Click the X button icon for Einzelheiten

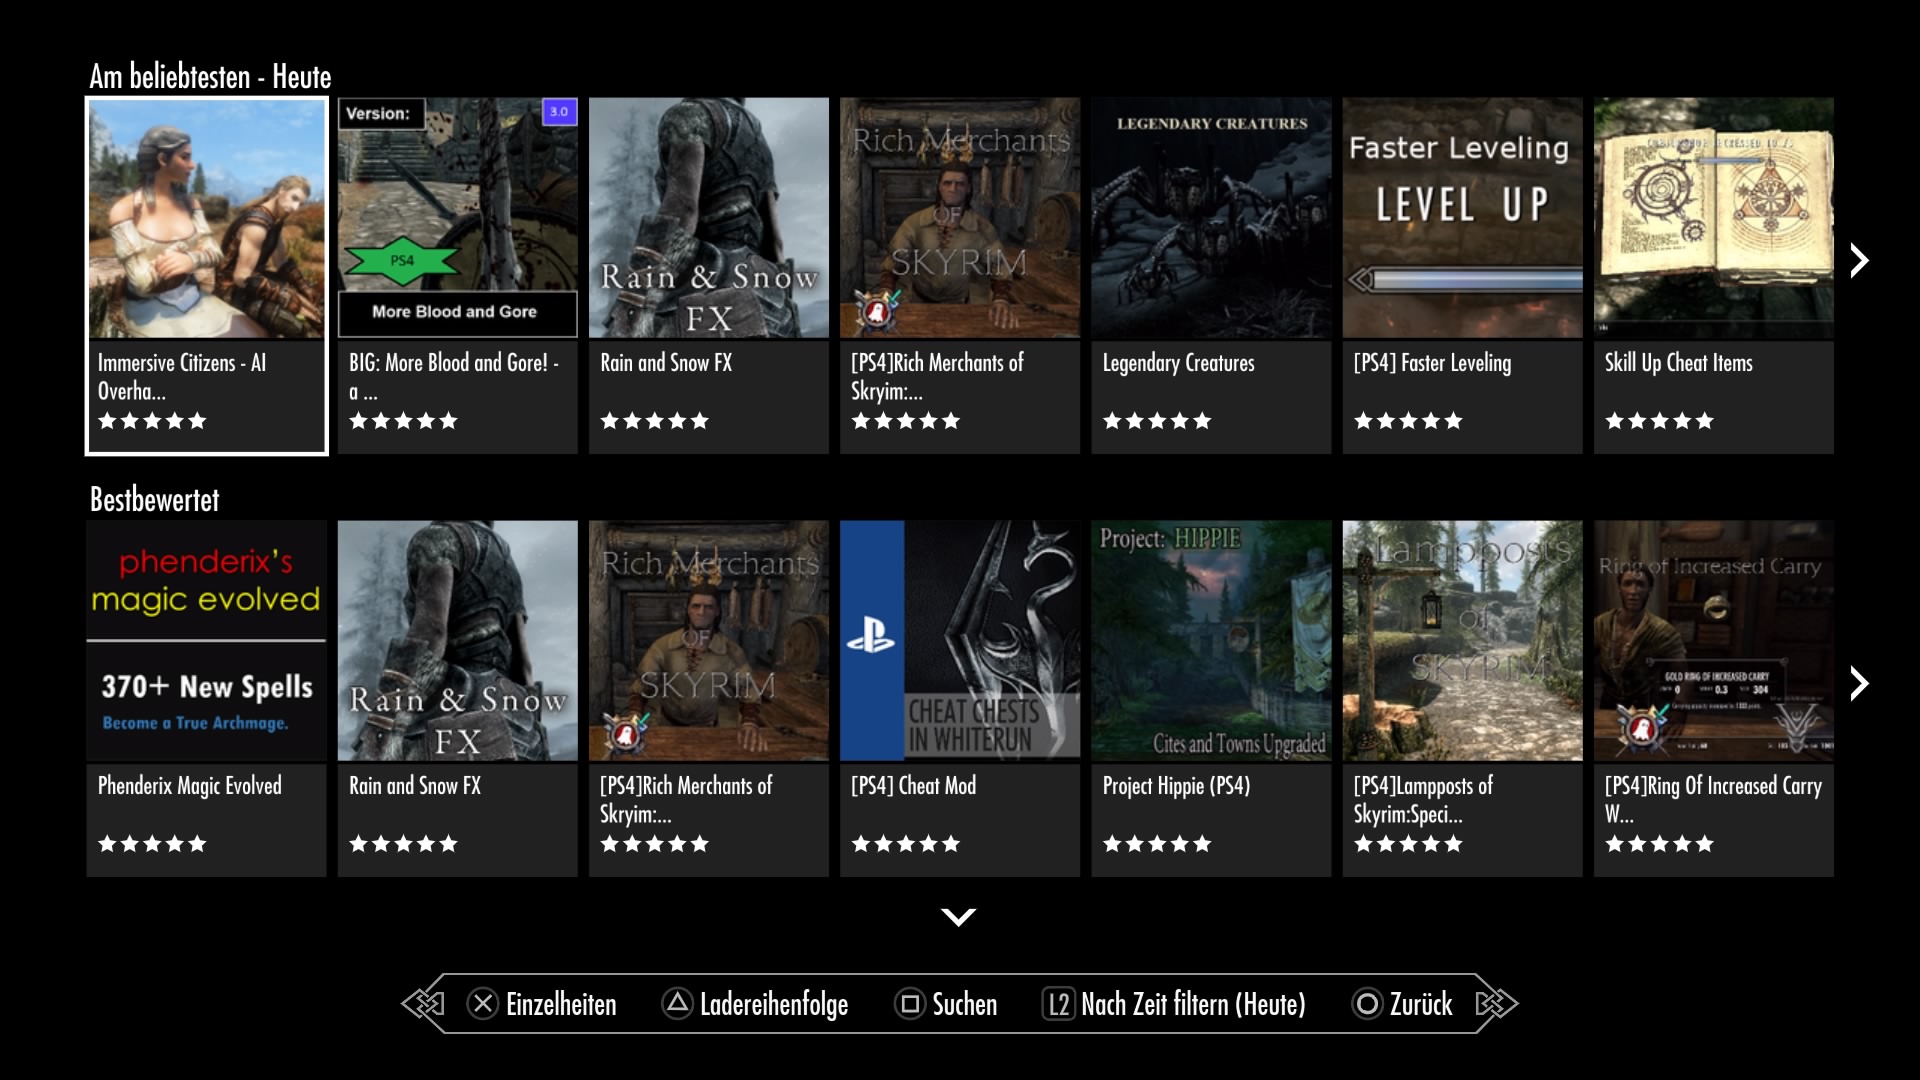483,1003
